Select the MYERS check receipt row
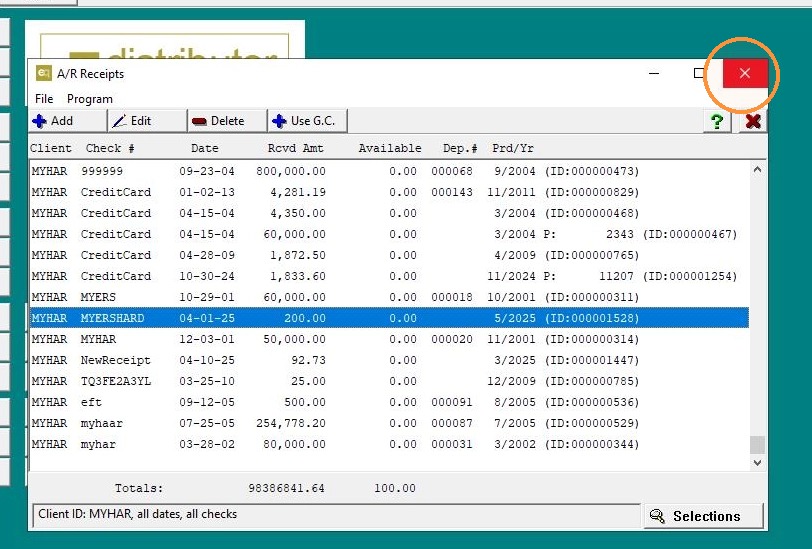Viewport: 812px width, 549px height. 389,297
